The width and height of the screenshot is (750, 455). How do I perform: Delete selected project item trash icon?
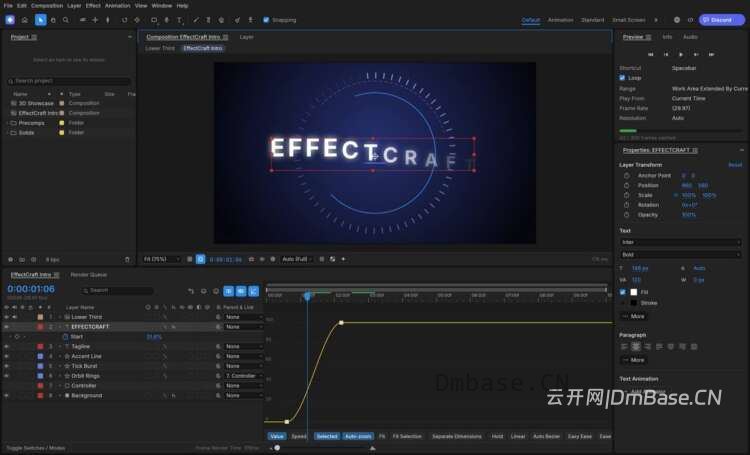click(127, 260)
